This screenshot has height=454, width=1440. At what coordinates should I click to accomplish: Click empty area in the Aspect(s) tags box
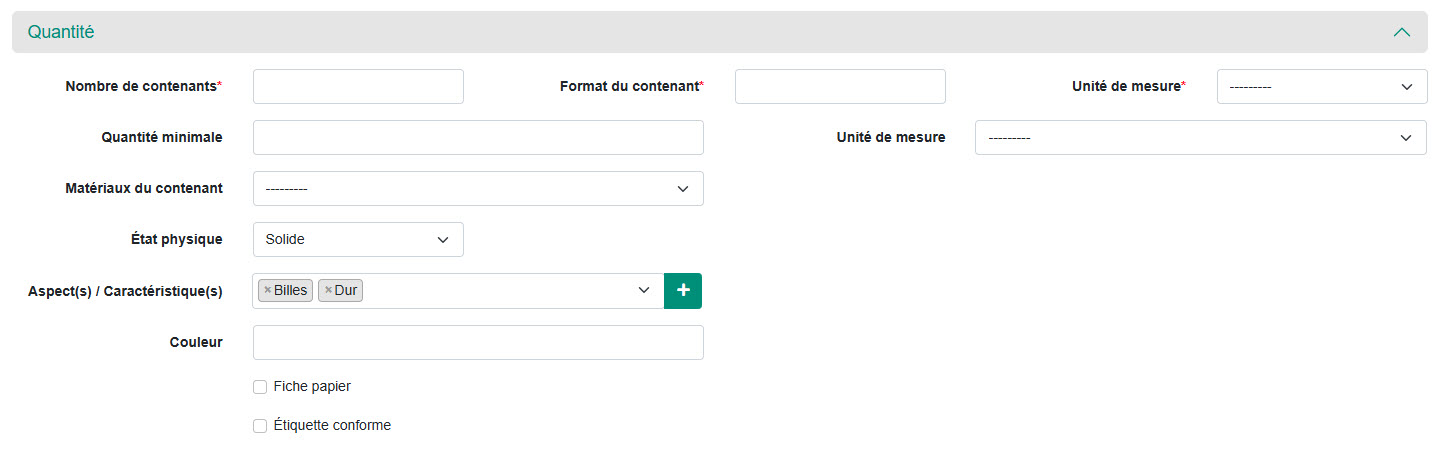500,290
